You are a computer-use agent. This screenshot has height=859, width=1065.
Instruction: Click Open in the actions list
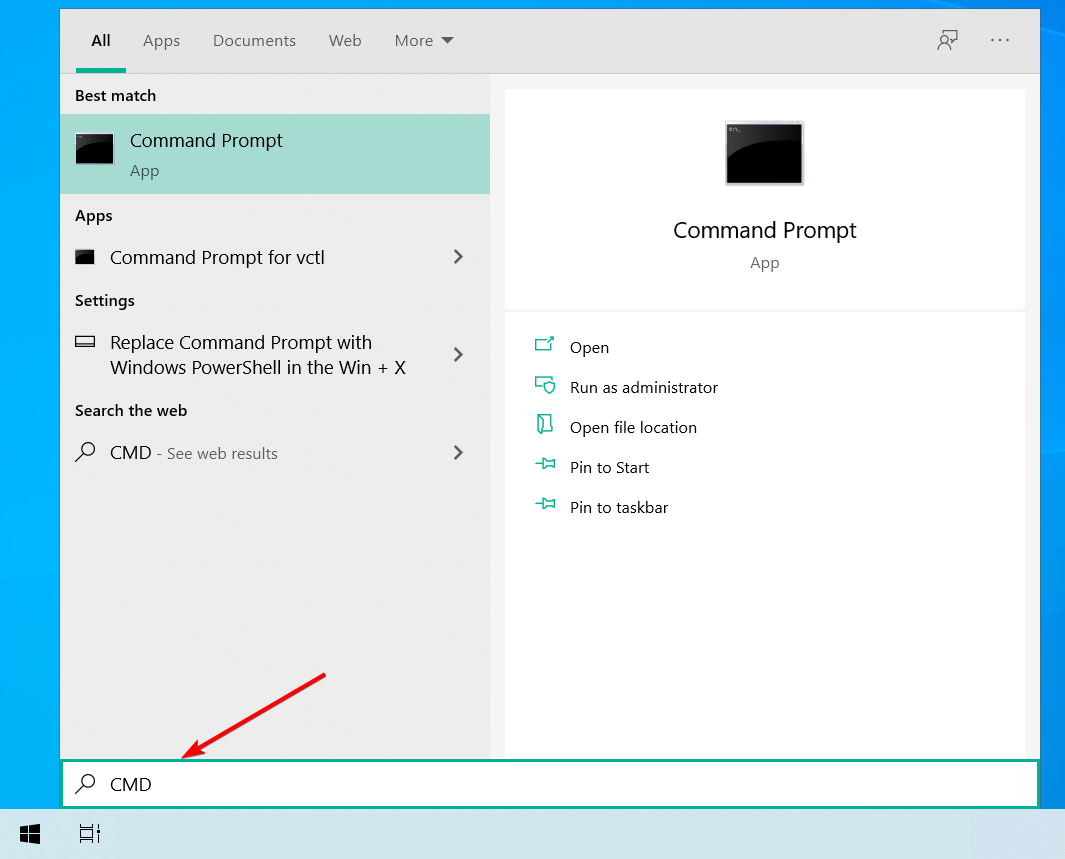point(589,347)
